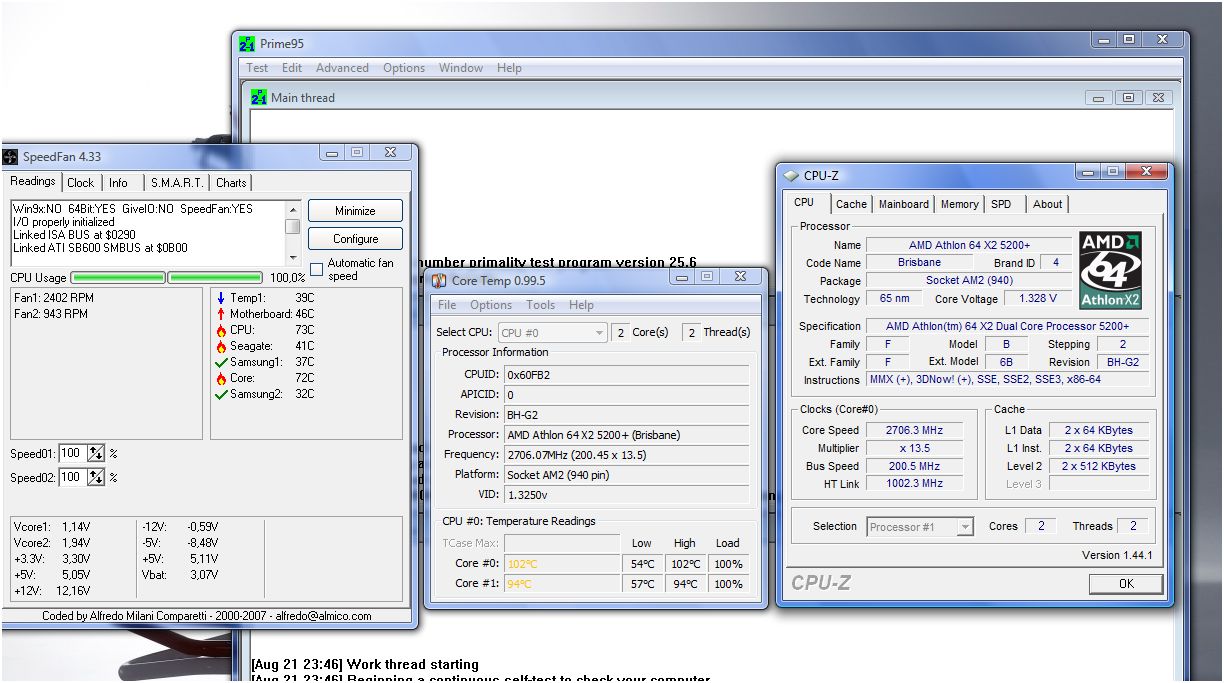Open the Advanced menu in Prime95
Screen dimensions: 1224x683
tap(342, 68)
